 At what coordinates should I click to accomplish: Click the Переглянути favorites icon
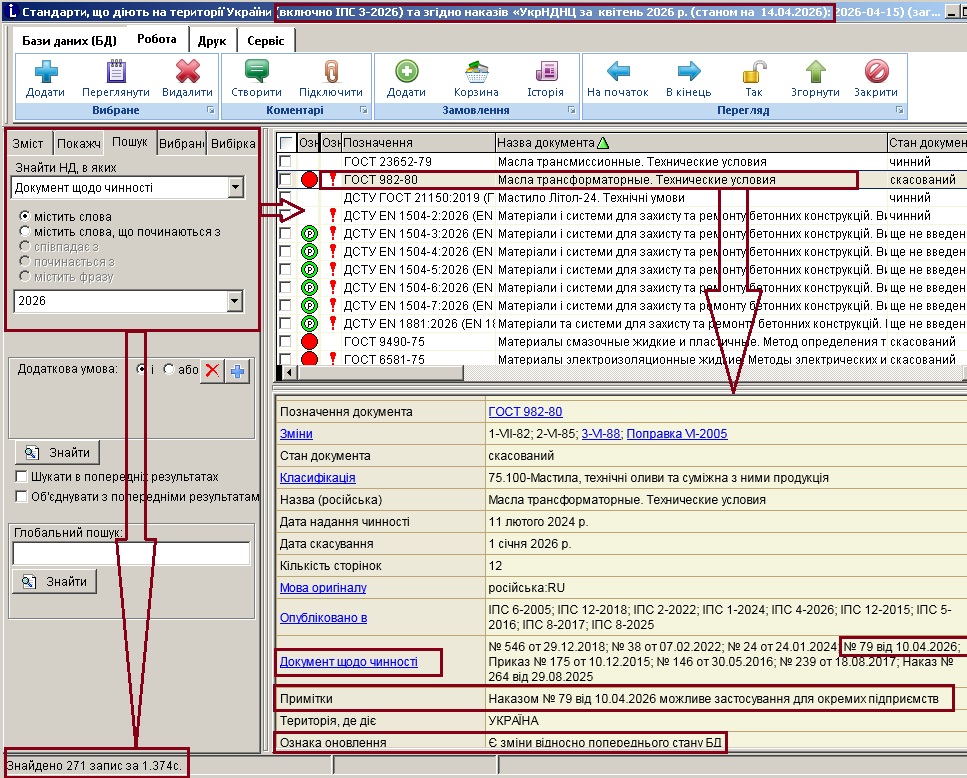point(115,72)
